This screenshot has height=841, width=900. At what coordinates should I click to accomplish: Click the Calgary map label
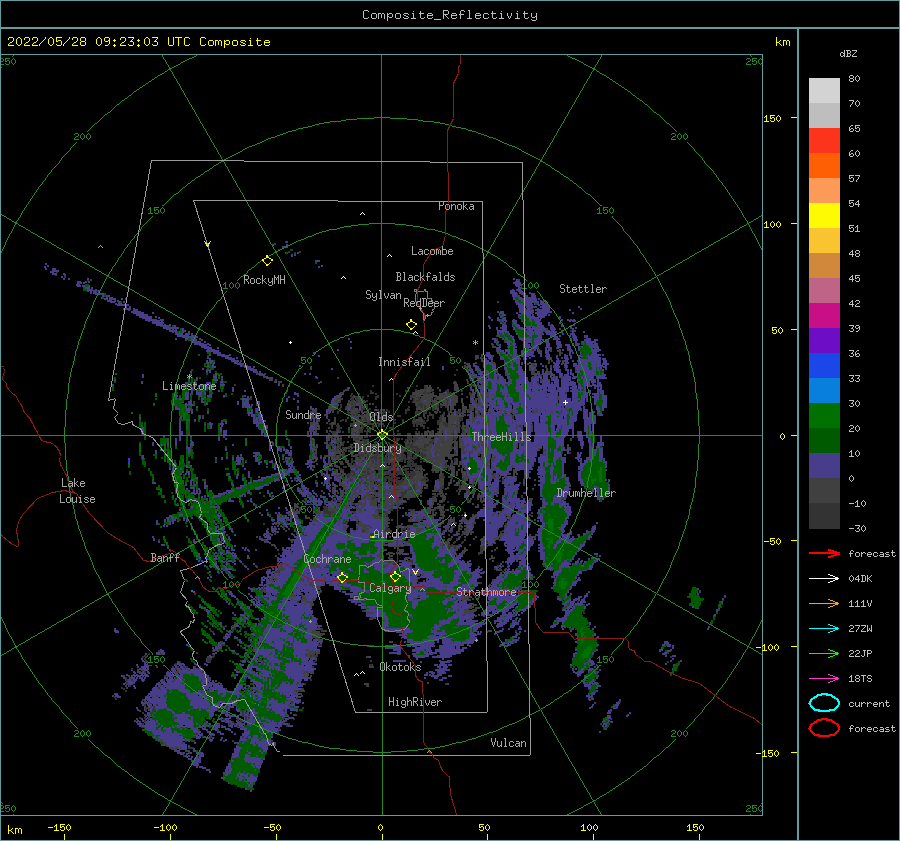coord(390,588)
